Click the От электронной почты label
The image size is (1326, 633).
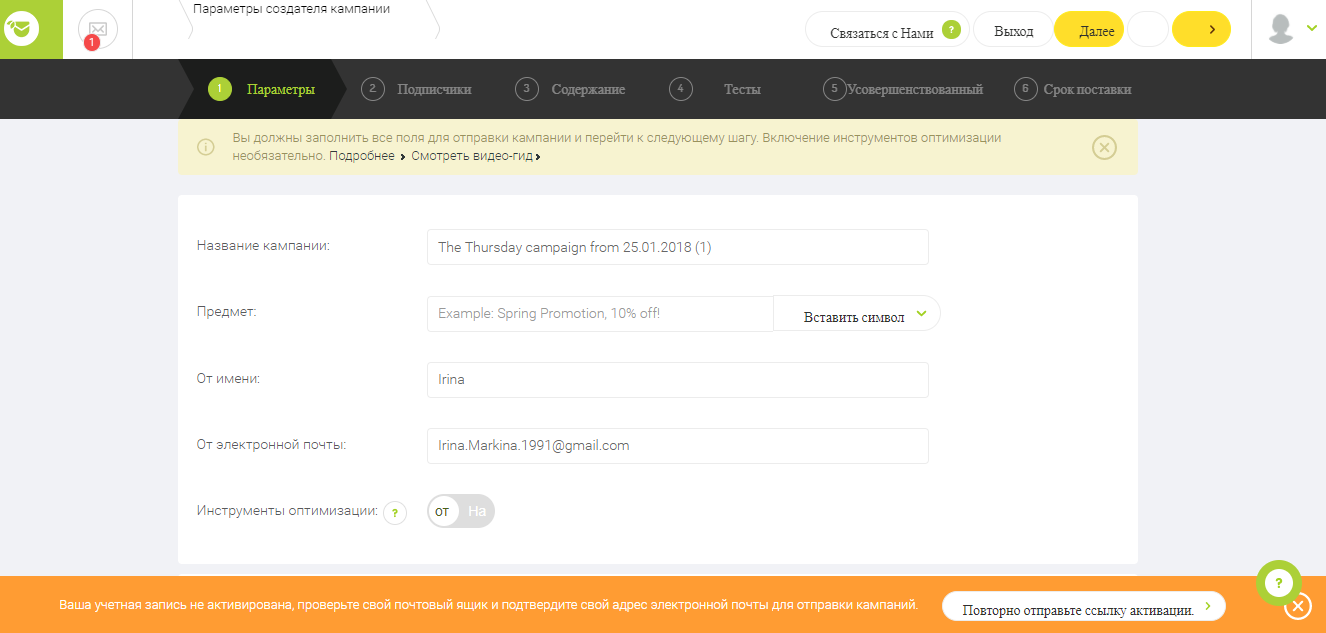[271, 444]
